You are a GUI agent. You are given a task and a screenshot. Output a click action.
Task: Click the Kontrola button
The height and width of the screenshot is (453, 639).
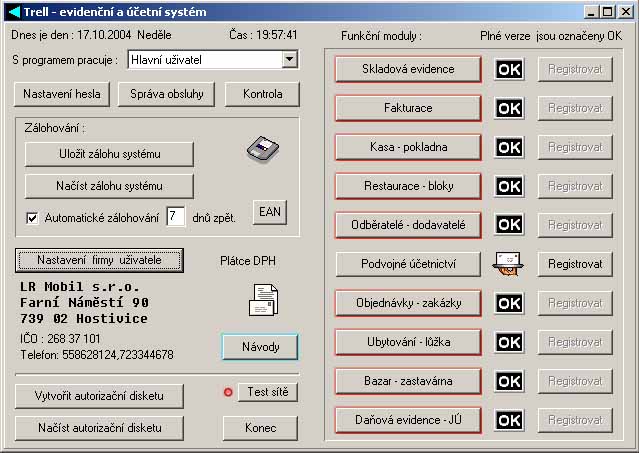tap(262, 94)
